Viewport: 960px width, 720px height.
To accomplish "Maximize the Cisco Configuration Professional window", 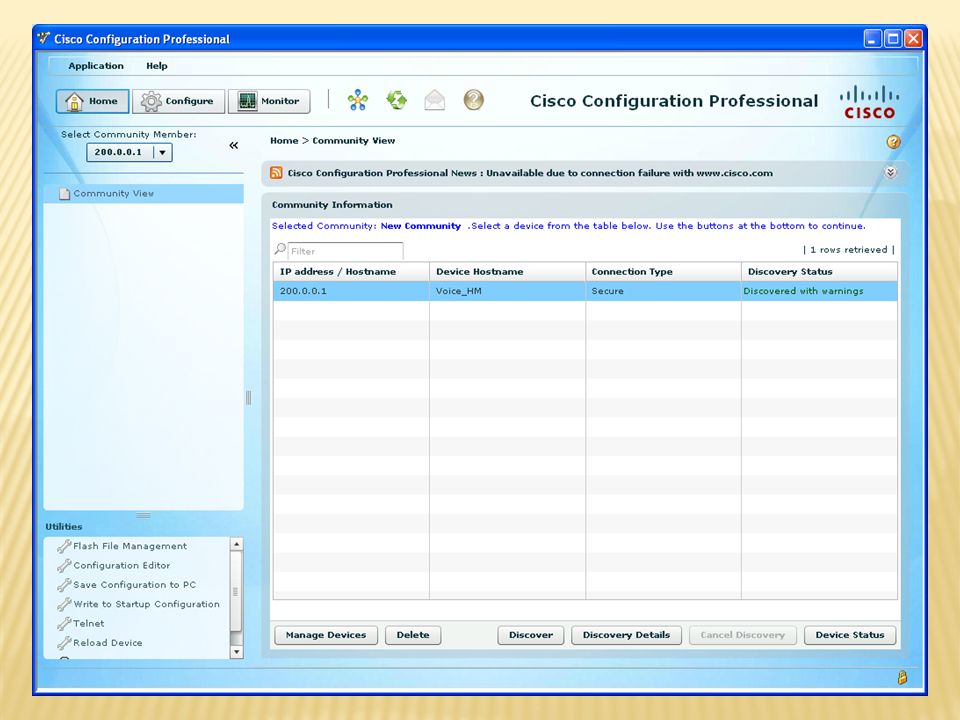I will 893,39.
